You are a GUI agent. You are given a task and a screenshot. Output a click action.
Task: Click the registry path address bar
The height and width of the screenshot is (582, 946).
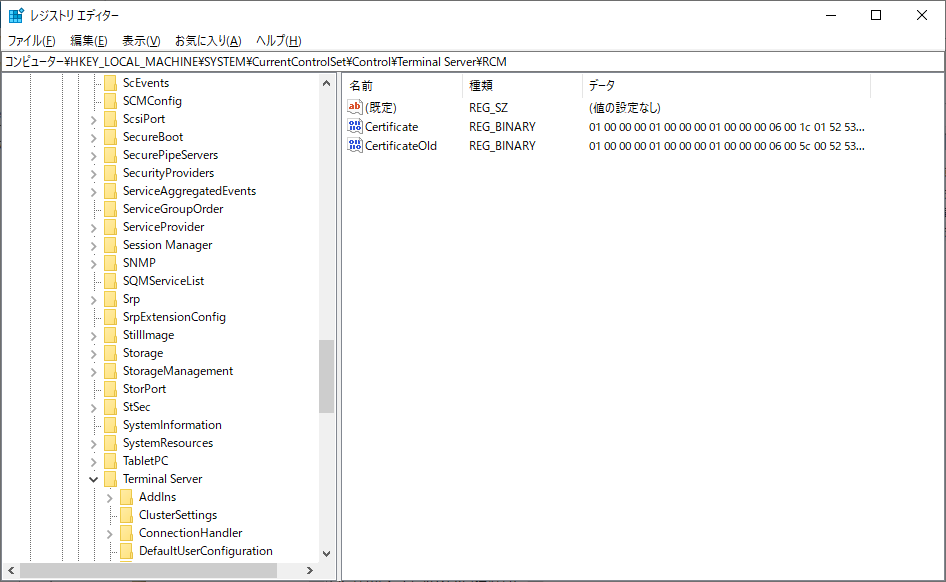[x=473, y=62]
